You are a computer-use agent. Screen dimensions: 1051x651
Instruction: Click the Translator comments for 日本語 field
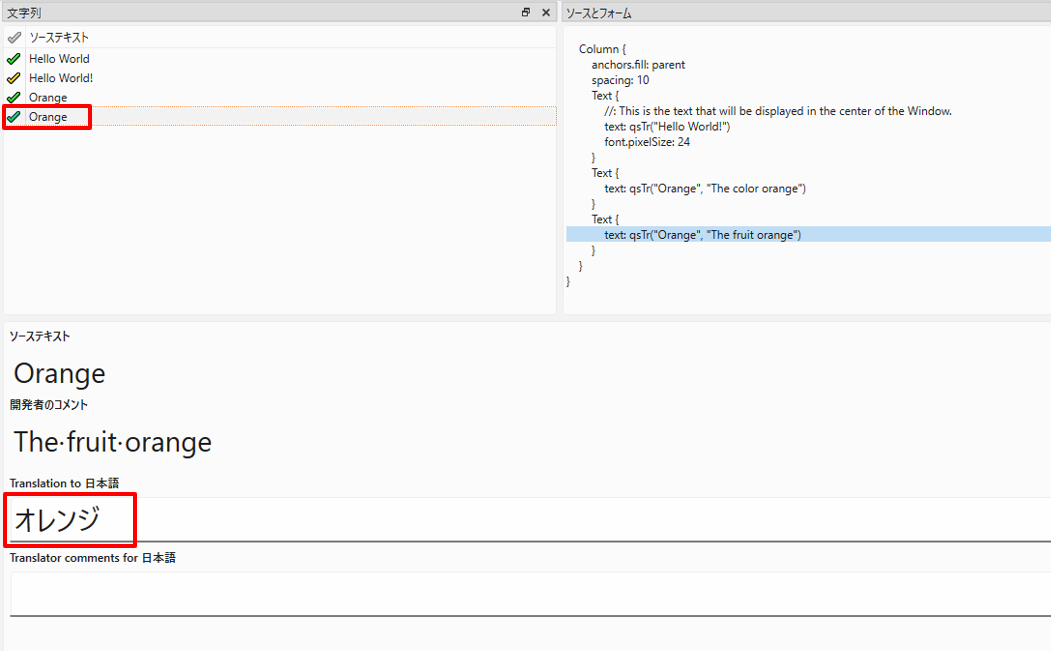pos(500,594)
